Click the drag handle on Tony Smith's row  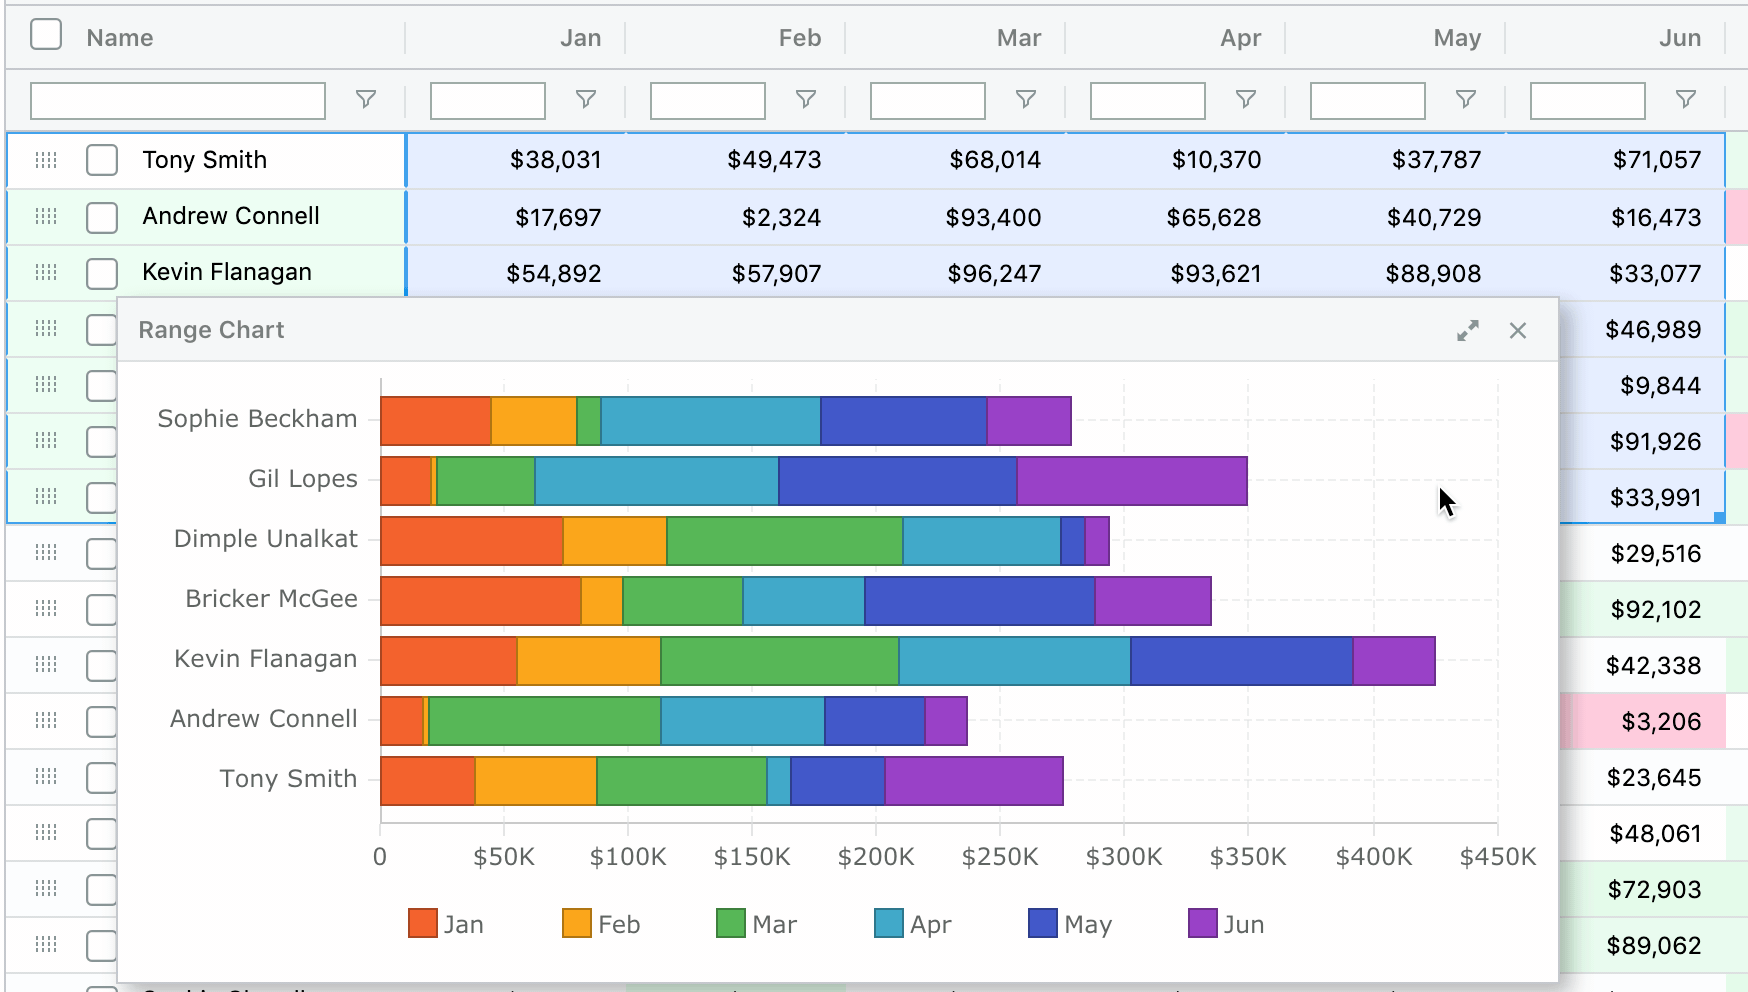pos(46,160)
